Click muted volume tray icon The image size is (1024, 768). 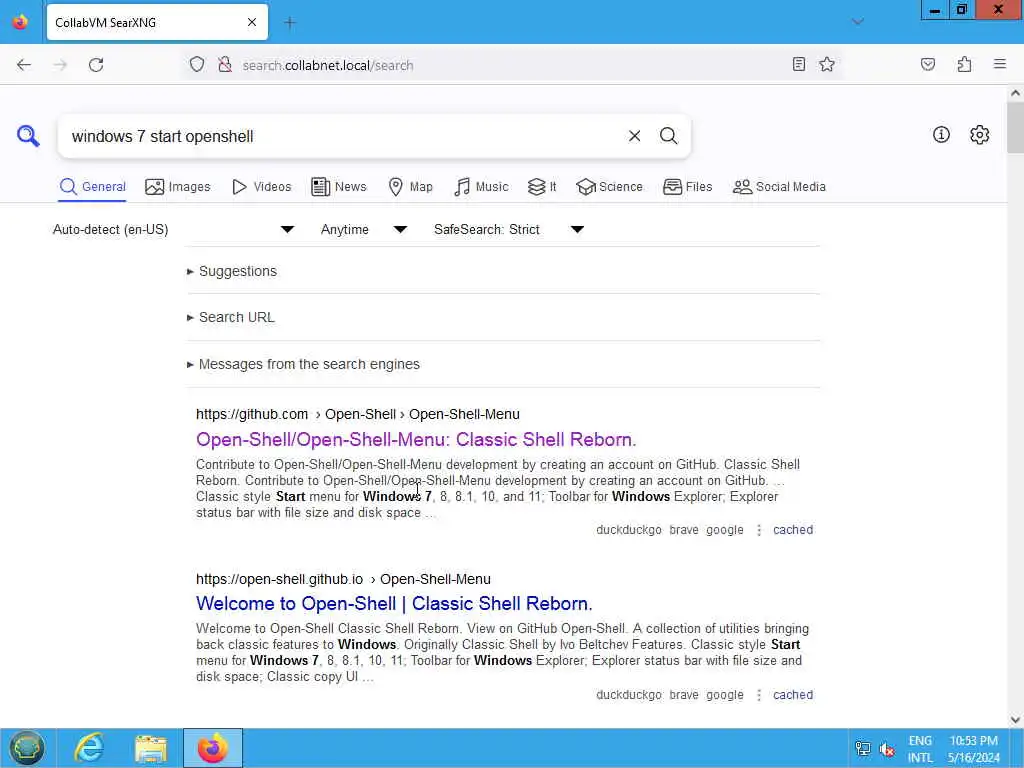tap(887, 749)
